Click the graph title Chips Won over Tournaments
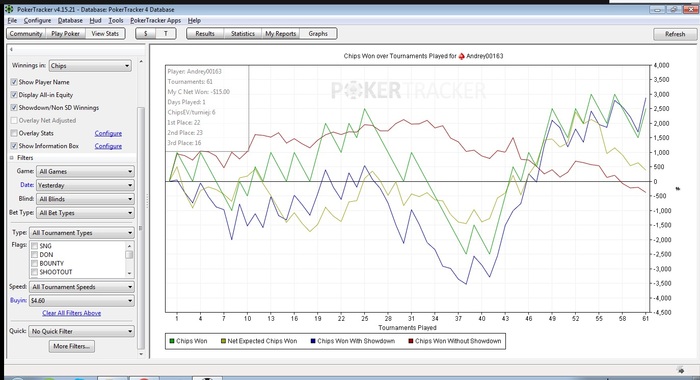The width and height of the screenshot is (700, 380). 423,56
